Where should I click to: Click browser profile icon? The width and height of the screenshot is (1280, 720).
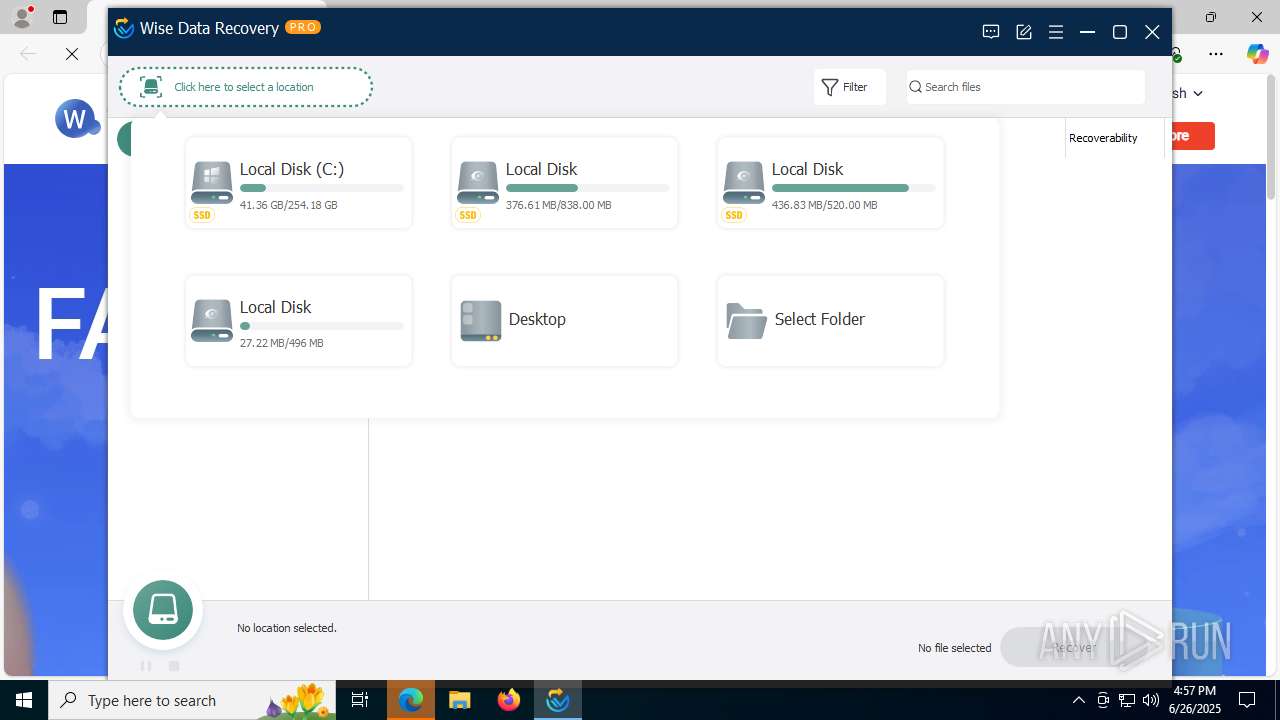[x=21, y=17]
